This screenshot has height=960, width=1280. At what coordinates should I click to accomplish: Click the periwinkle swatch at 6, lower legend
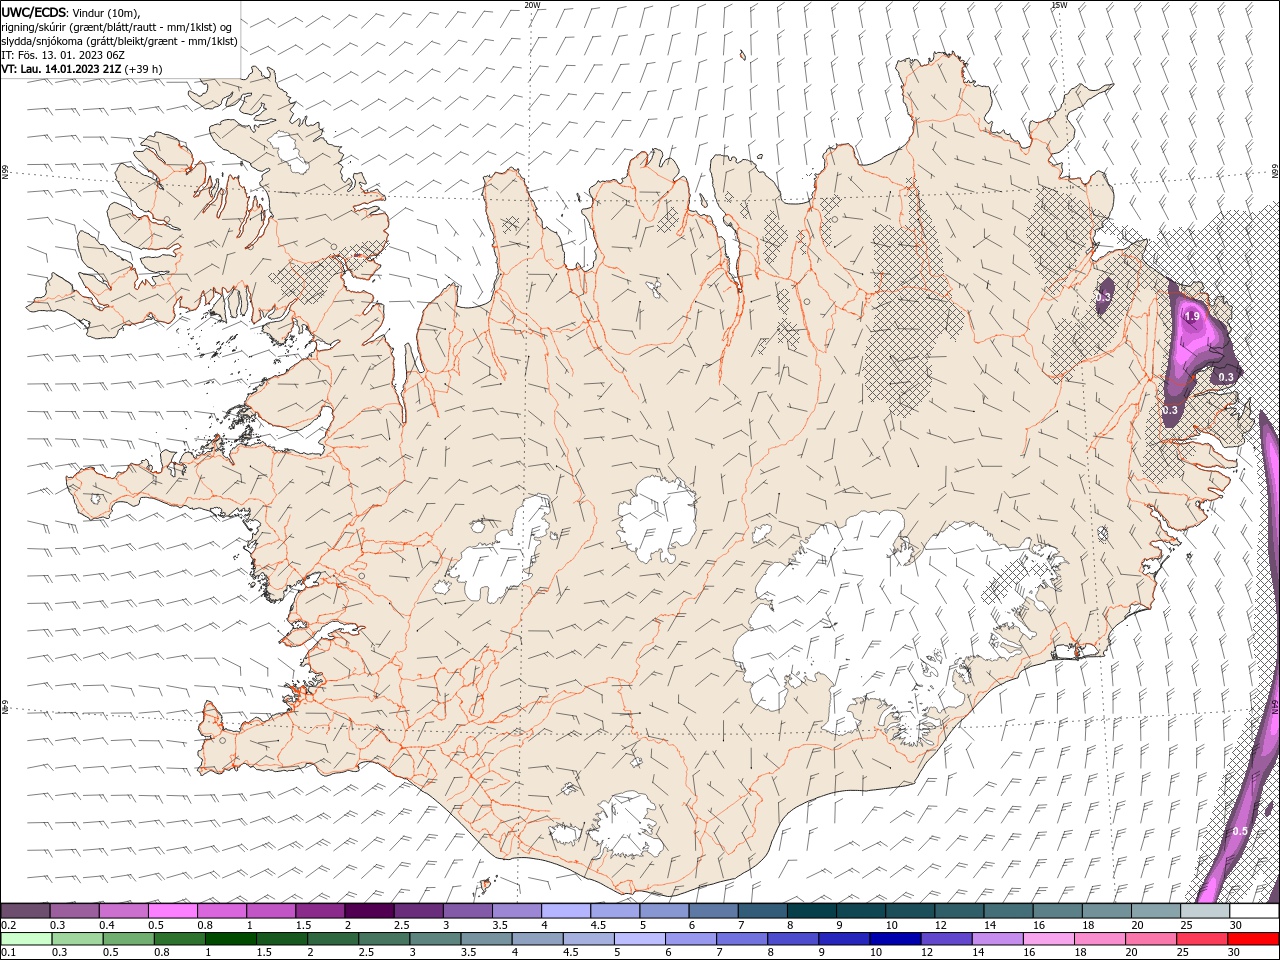pos(690,939)
